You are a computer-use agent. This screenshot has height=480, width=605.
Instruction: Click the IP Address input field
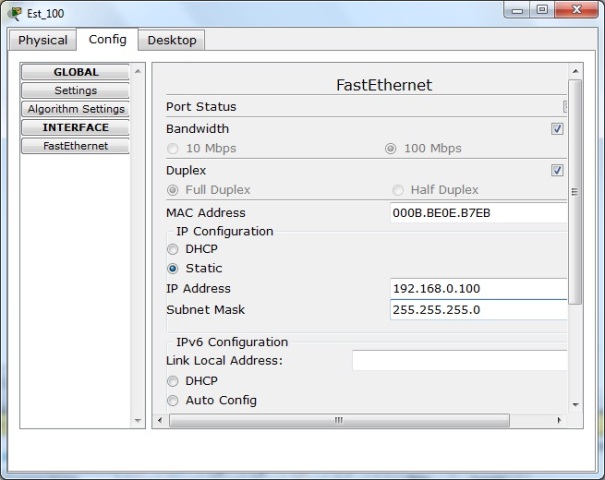point(478,289)
